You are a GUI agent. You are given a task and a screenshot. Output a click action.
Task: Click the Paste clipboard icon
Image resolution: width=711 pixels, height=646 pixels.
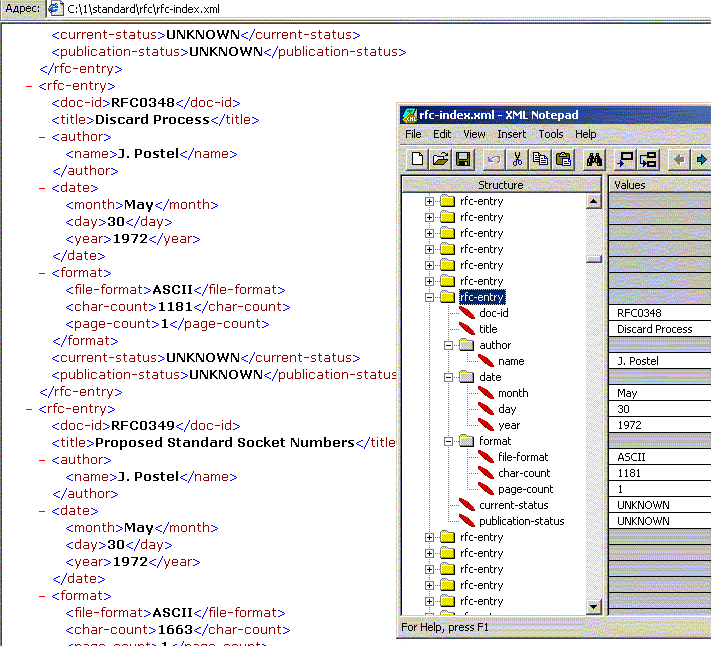(563, 159)
